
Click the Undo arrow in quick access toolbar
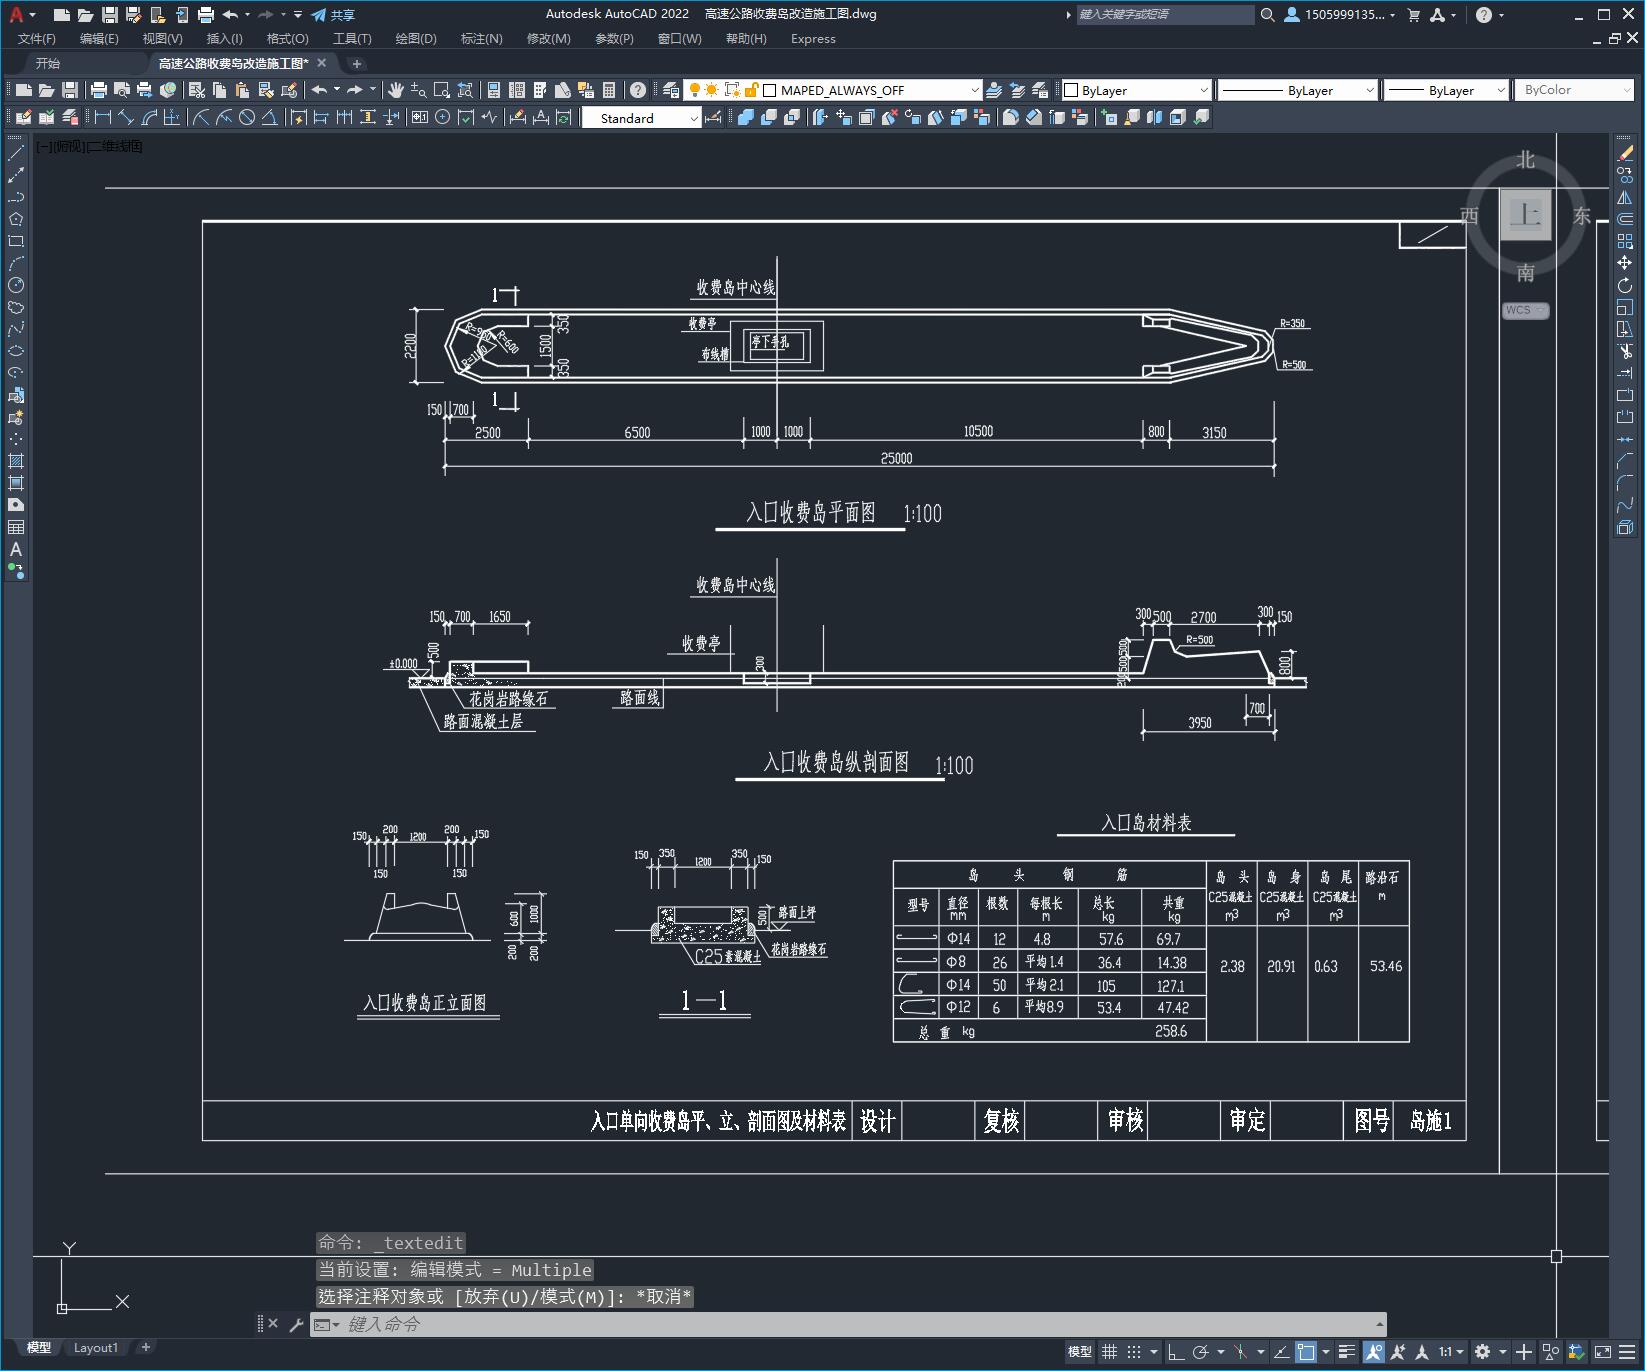pyautogui.click(x=230, y=15)
